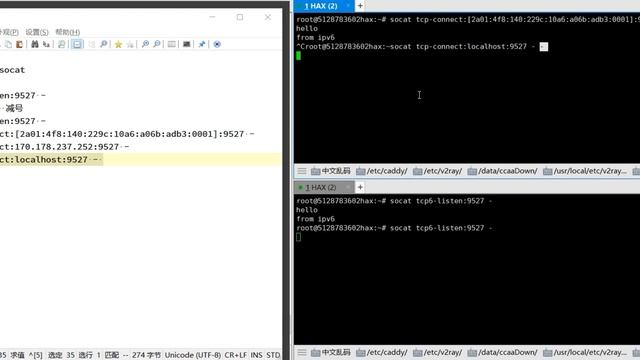
Task: Click /etc/v2ray/ shortcut in bottom quick-command bar
Action: 437,352
